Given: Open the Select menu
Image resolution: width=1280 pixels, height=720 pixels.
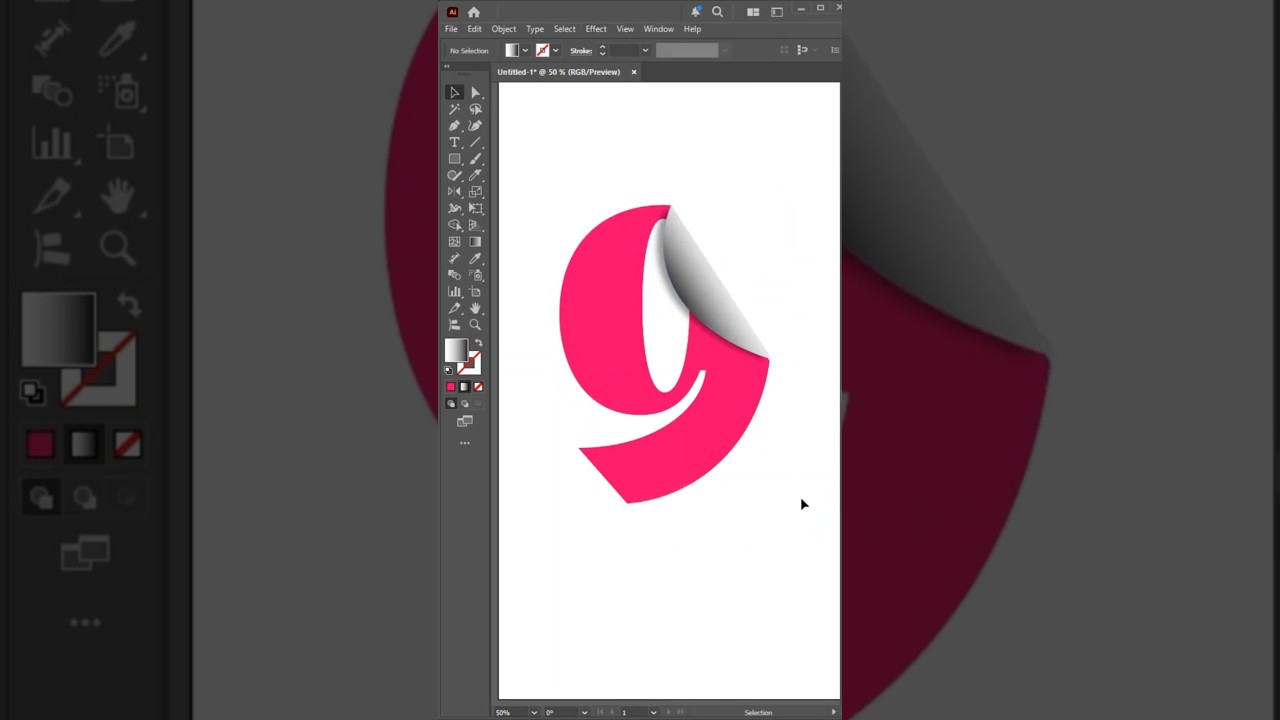Looking at the screenshot, I should click(x=565, y=29).
